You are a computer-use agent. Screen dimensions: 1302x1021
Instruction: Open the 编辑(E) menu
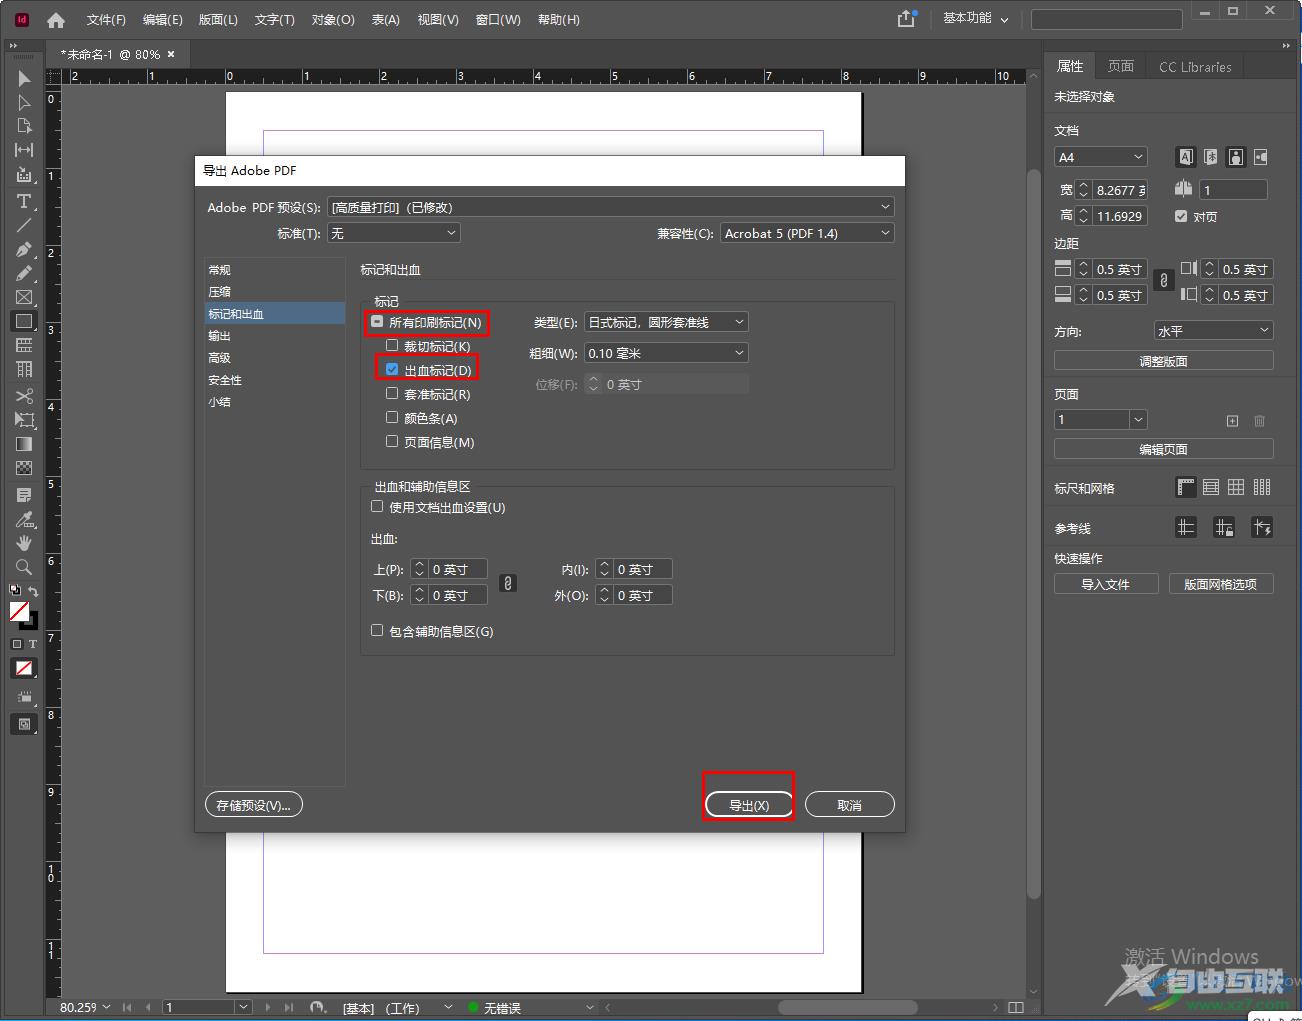162,20
